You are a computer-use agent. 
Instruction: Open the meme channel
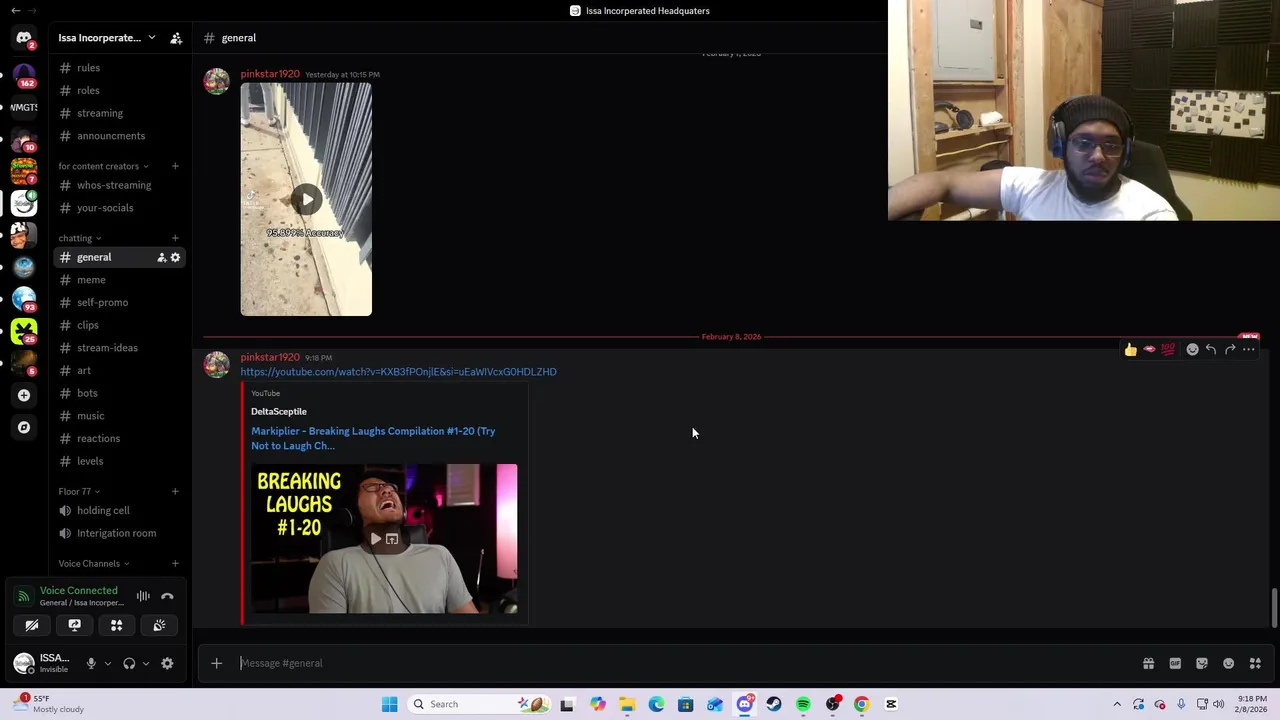point(120,280)
